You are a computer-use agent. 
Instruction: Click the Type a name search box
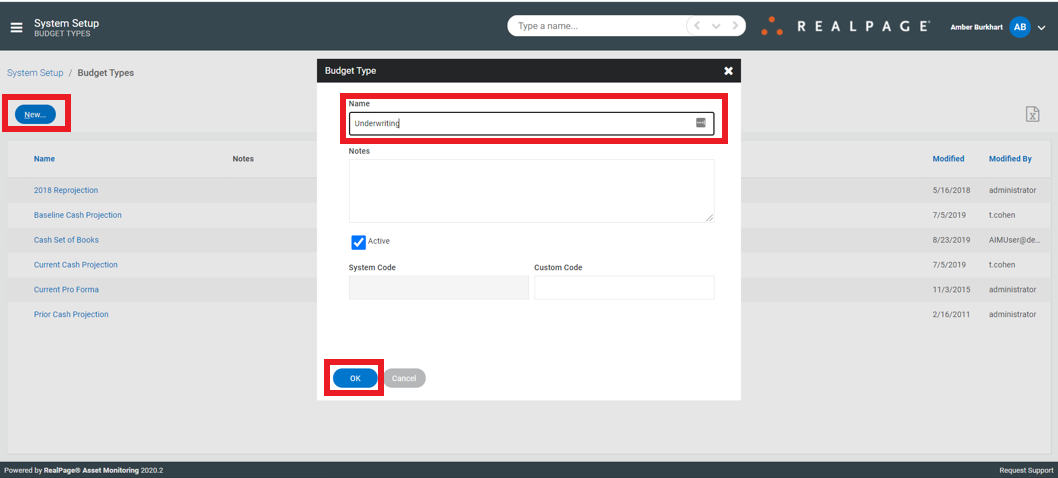pos(599,26)
